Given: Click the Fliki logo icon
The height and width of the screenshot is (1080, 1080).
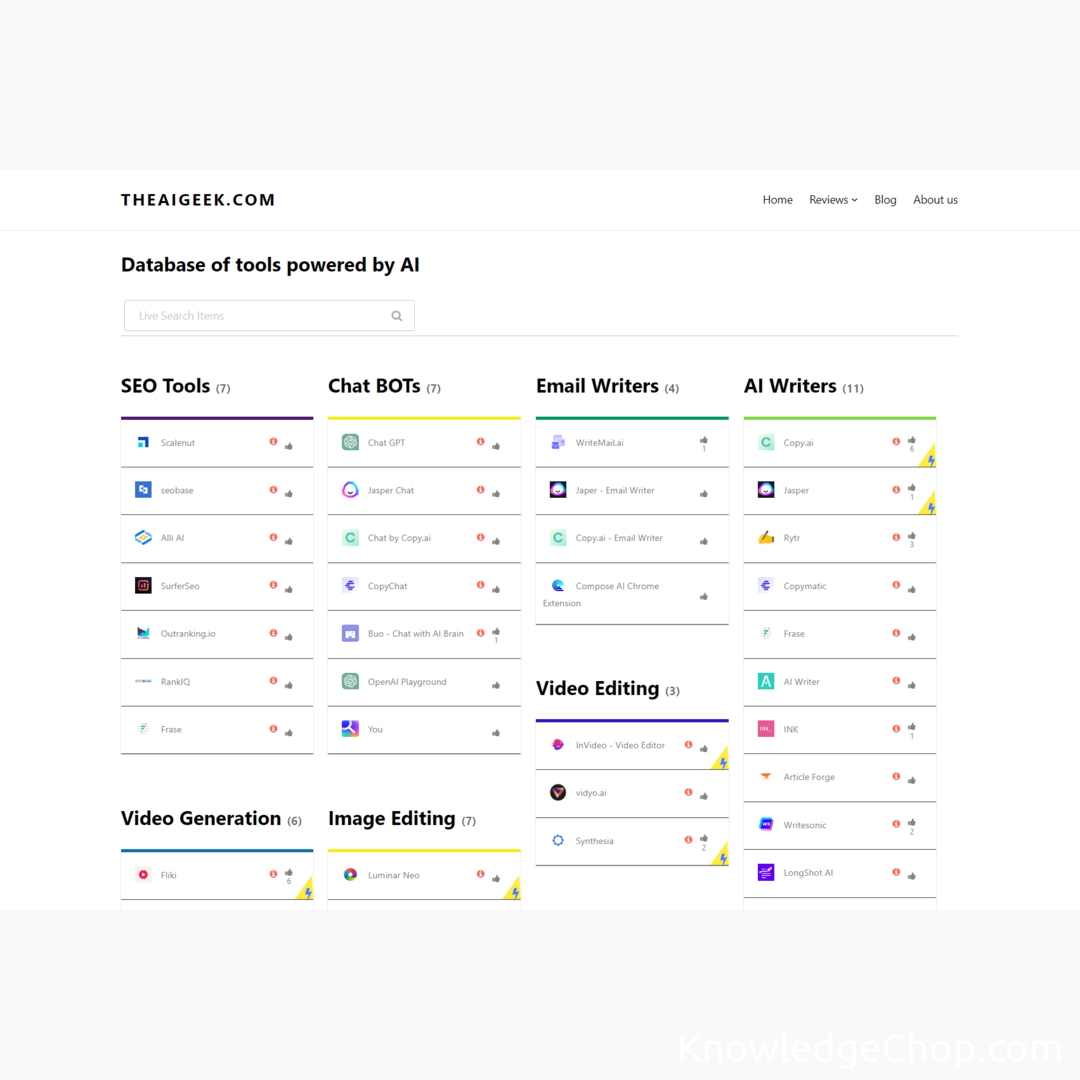Looking at the screenshot, I should tap(143, 875).
